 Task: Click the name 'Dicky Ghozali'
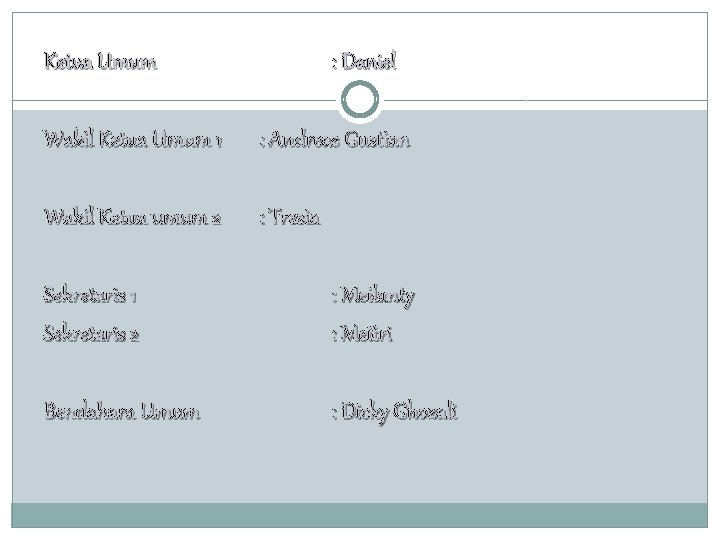pos(399,412)
